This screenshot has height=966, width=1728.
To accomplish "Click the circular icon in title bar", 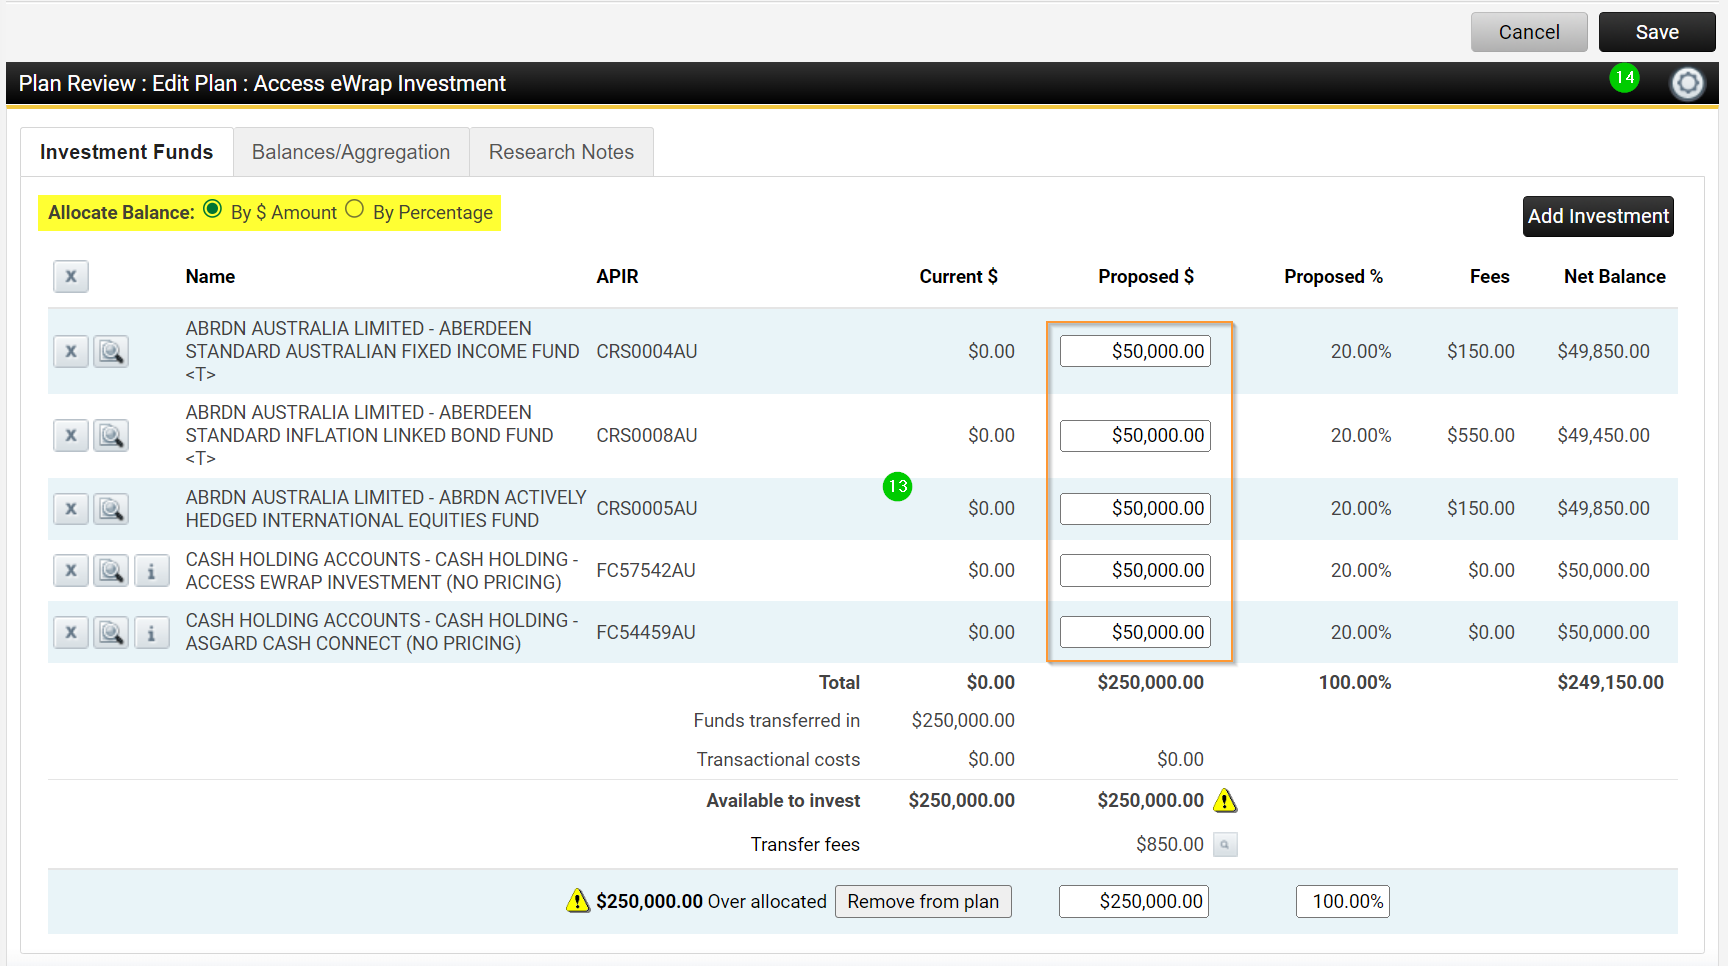I will [1687, 83].
